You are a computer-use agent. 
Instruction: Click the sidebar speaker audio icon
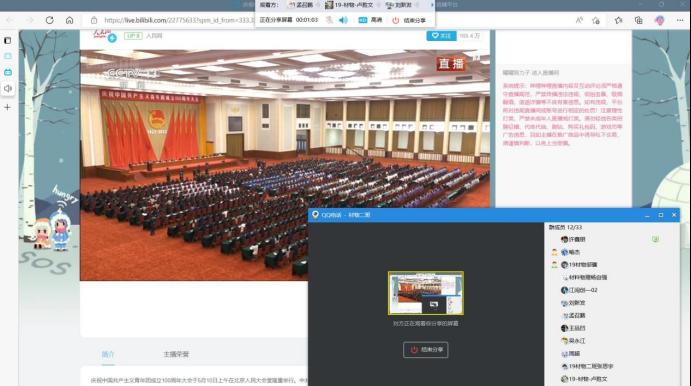pos(8,89)
